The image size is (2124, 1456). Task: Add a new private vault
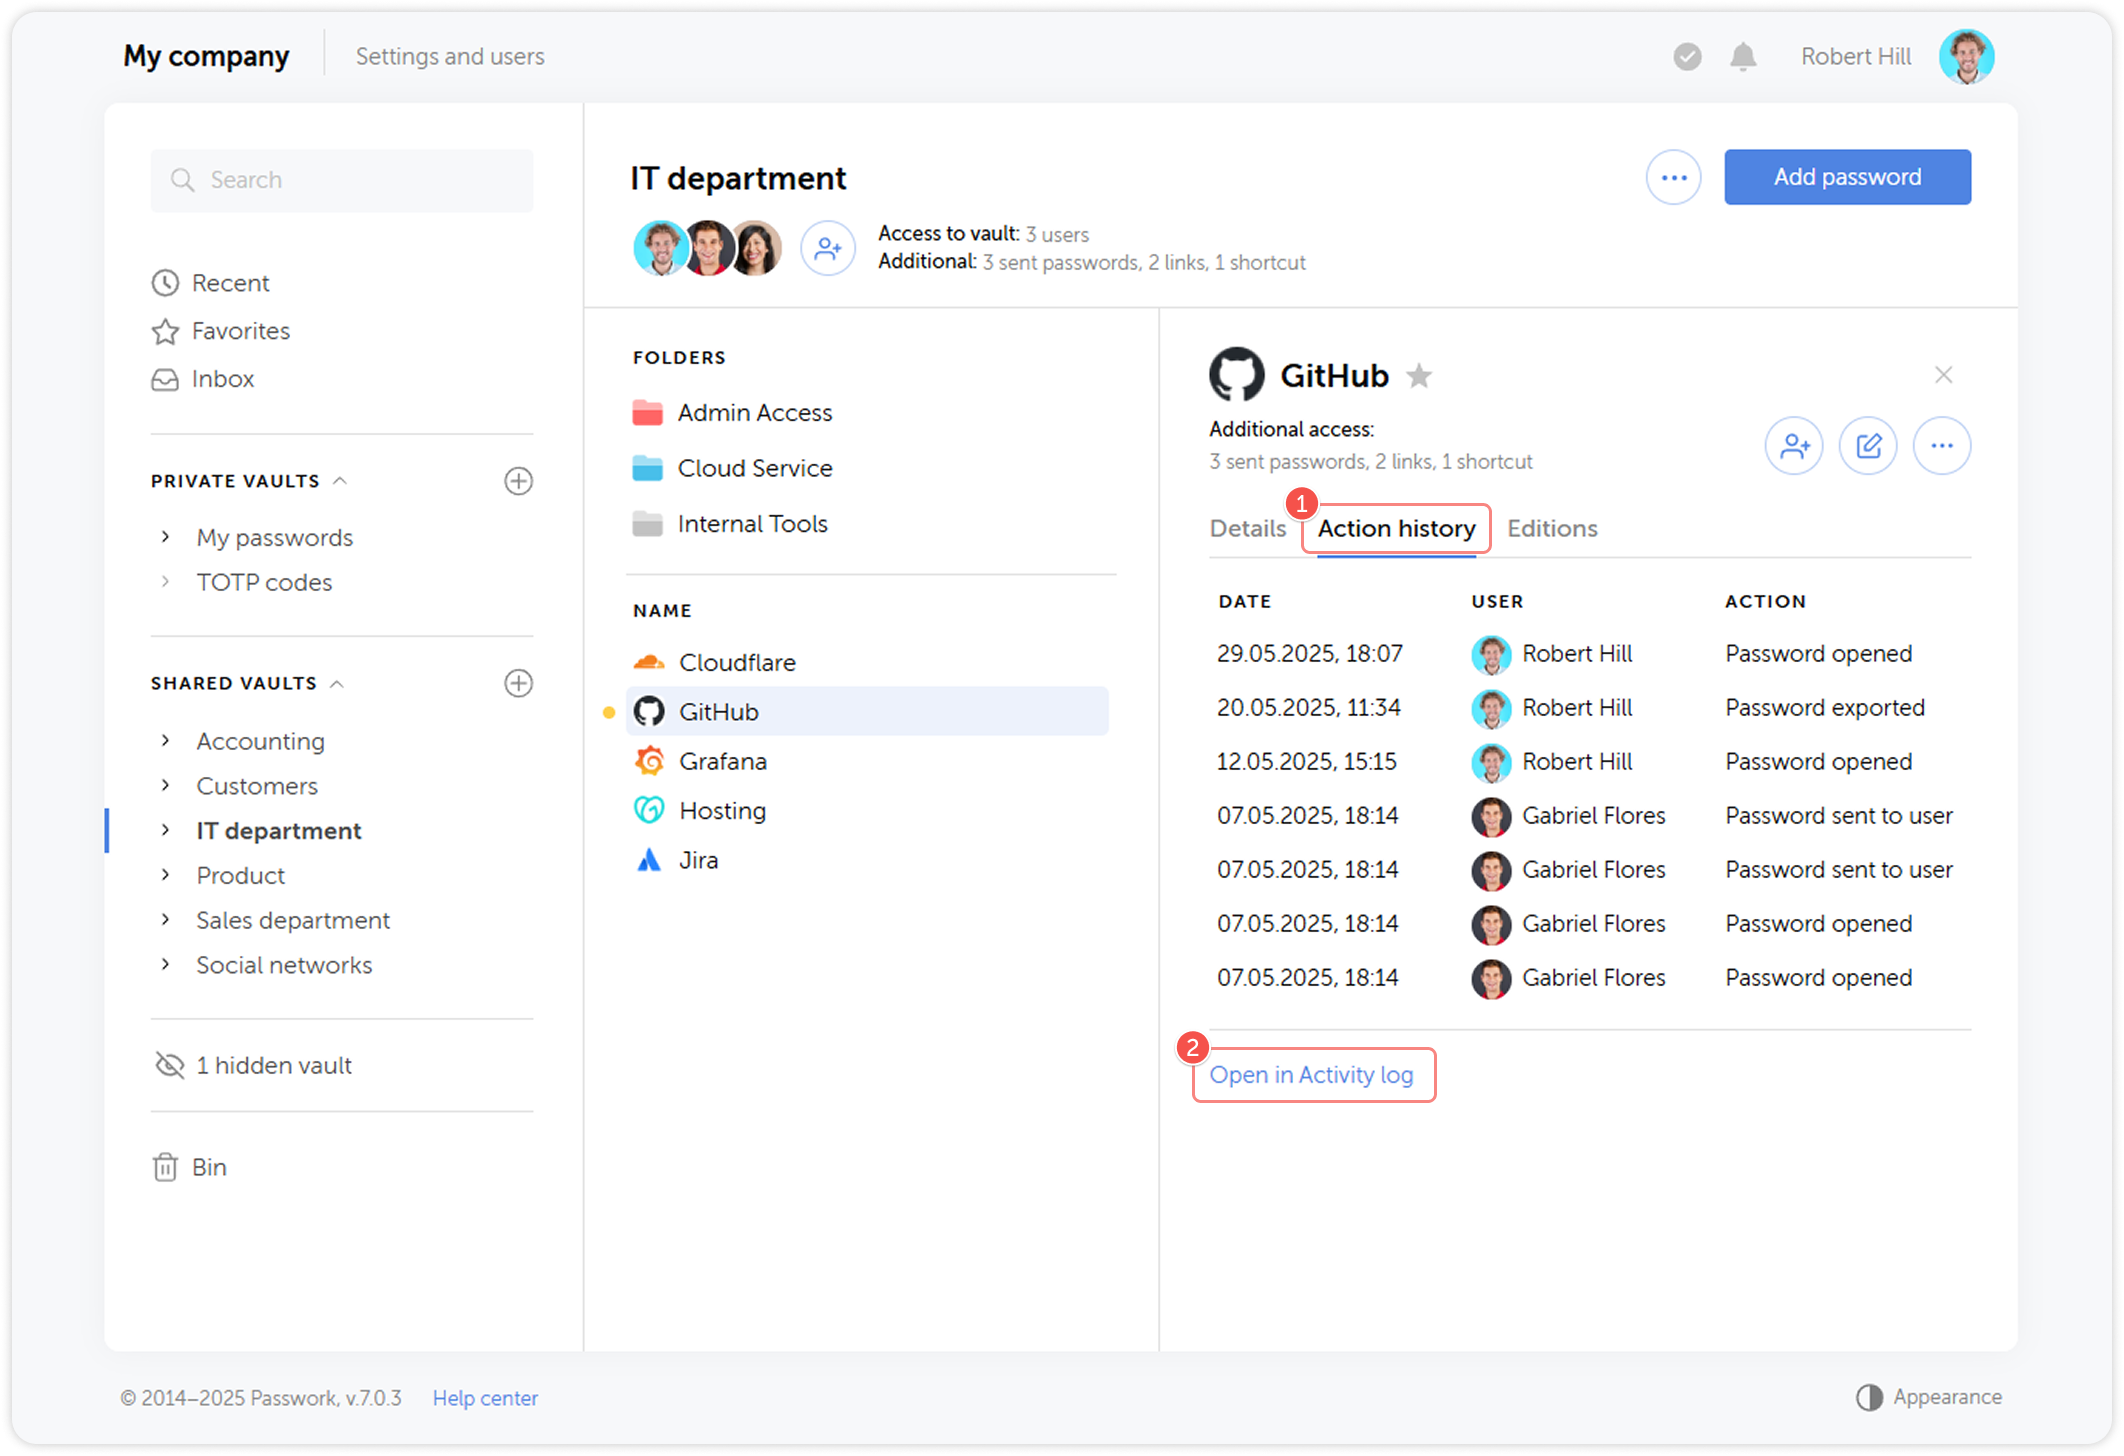(x=518, y=481)
